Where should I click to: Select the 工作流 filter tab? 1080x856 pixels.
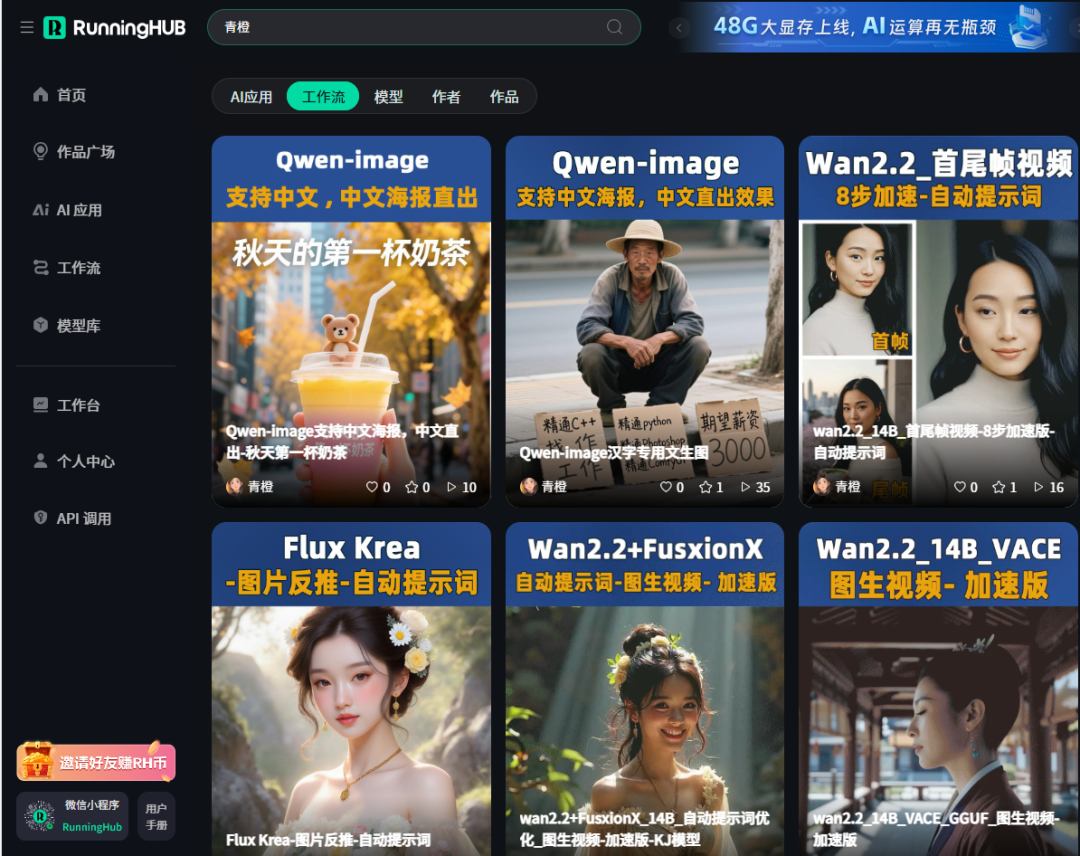pos(323,96)
